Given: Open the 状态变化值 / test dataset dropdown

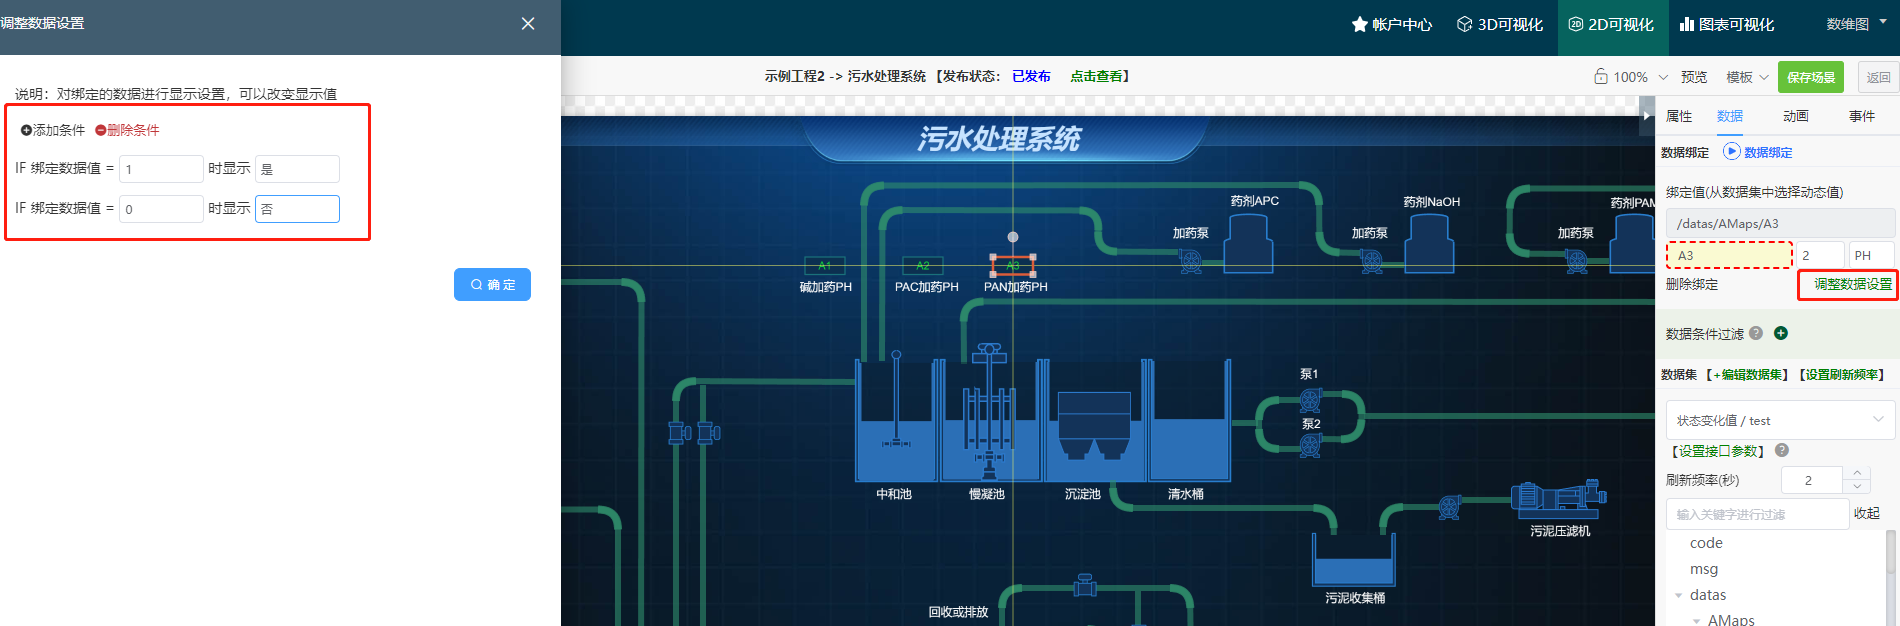Looking at the screenshot, I should click(x=1779, y=420).
